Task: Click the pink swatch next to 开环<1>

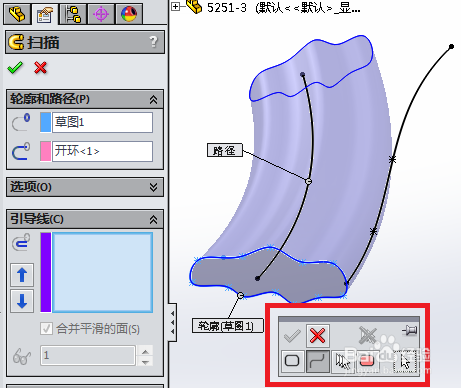Action: click(45, 151)
